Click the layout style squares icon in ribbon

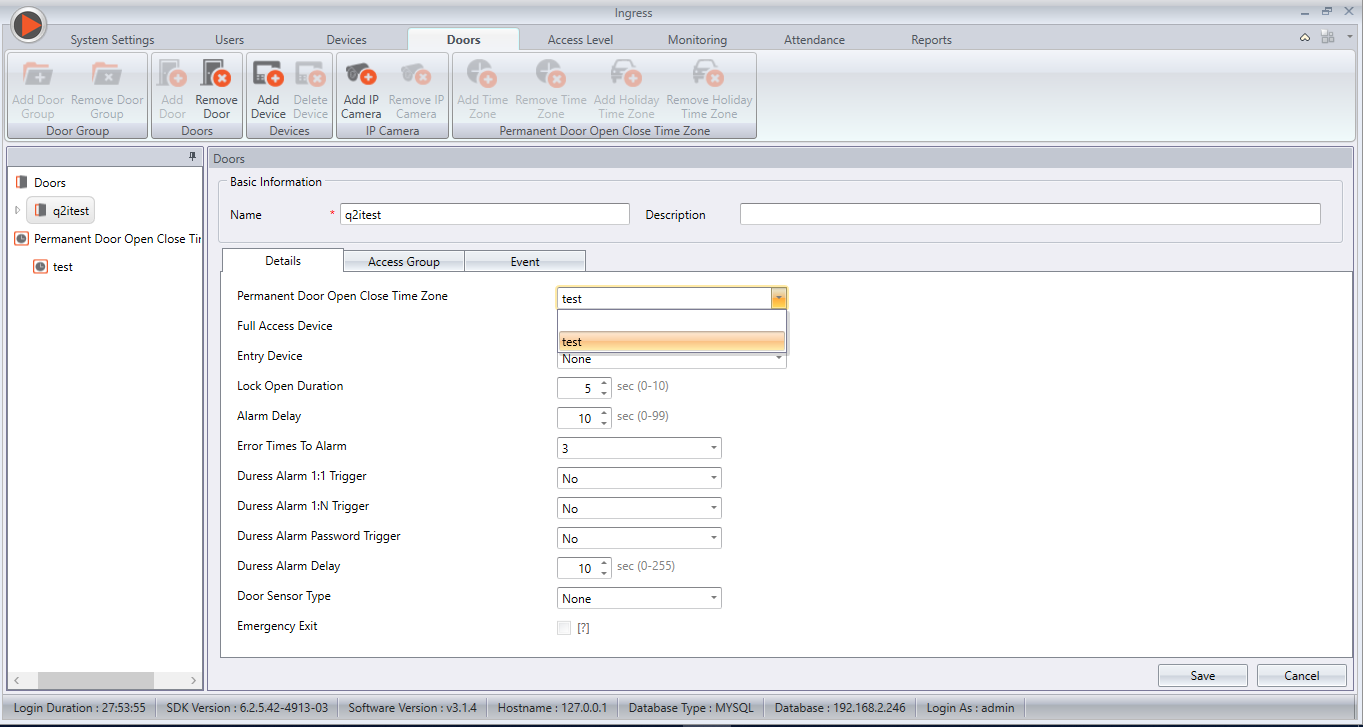pos(1328,38)
